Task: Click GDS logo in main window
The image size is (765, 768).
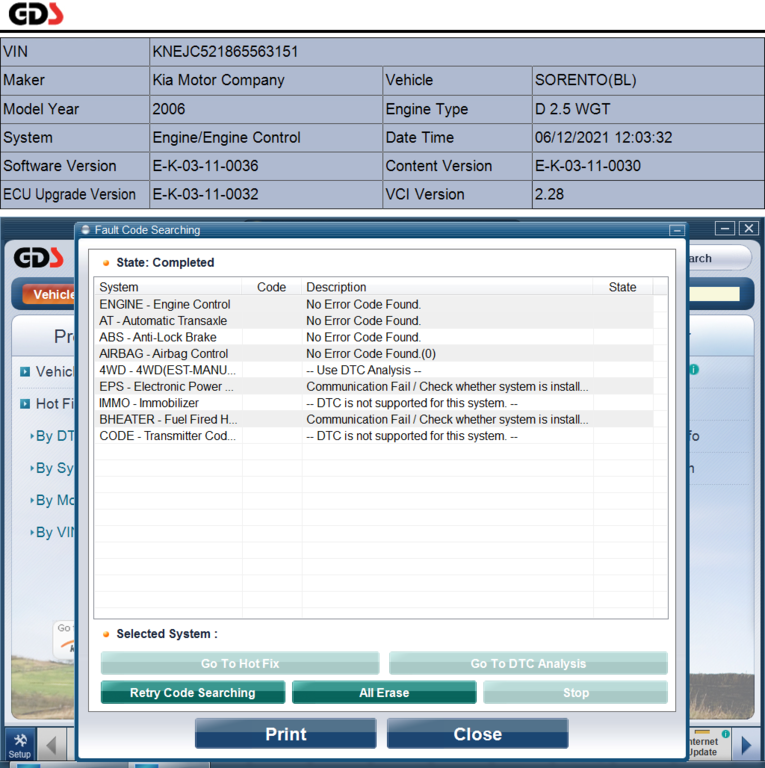Action: [x=39, y=258]
